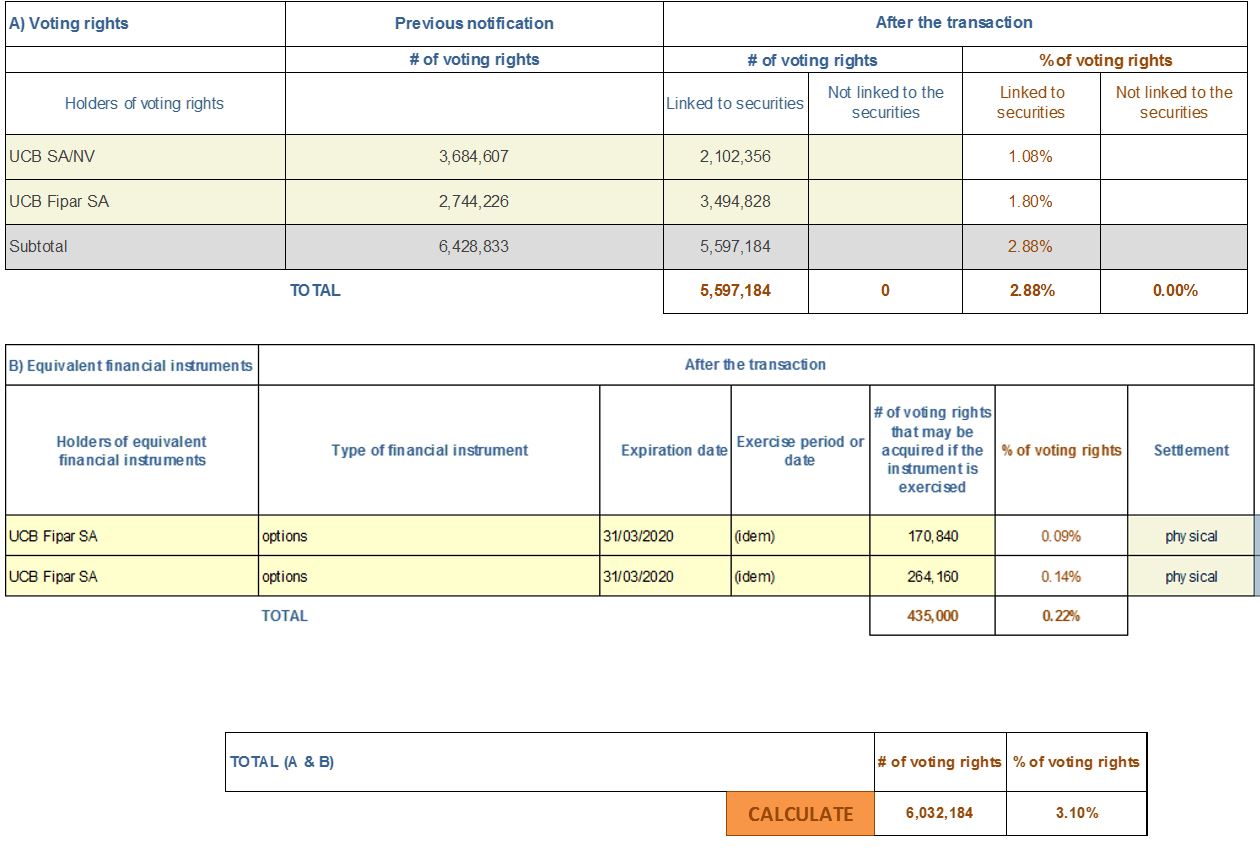Click "# of voting rights" header above 6,032,184
This screenshot has width=1260, height=867.
(939, 762)
